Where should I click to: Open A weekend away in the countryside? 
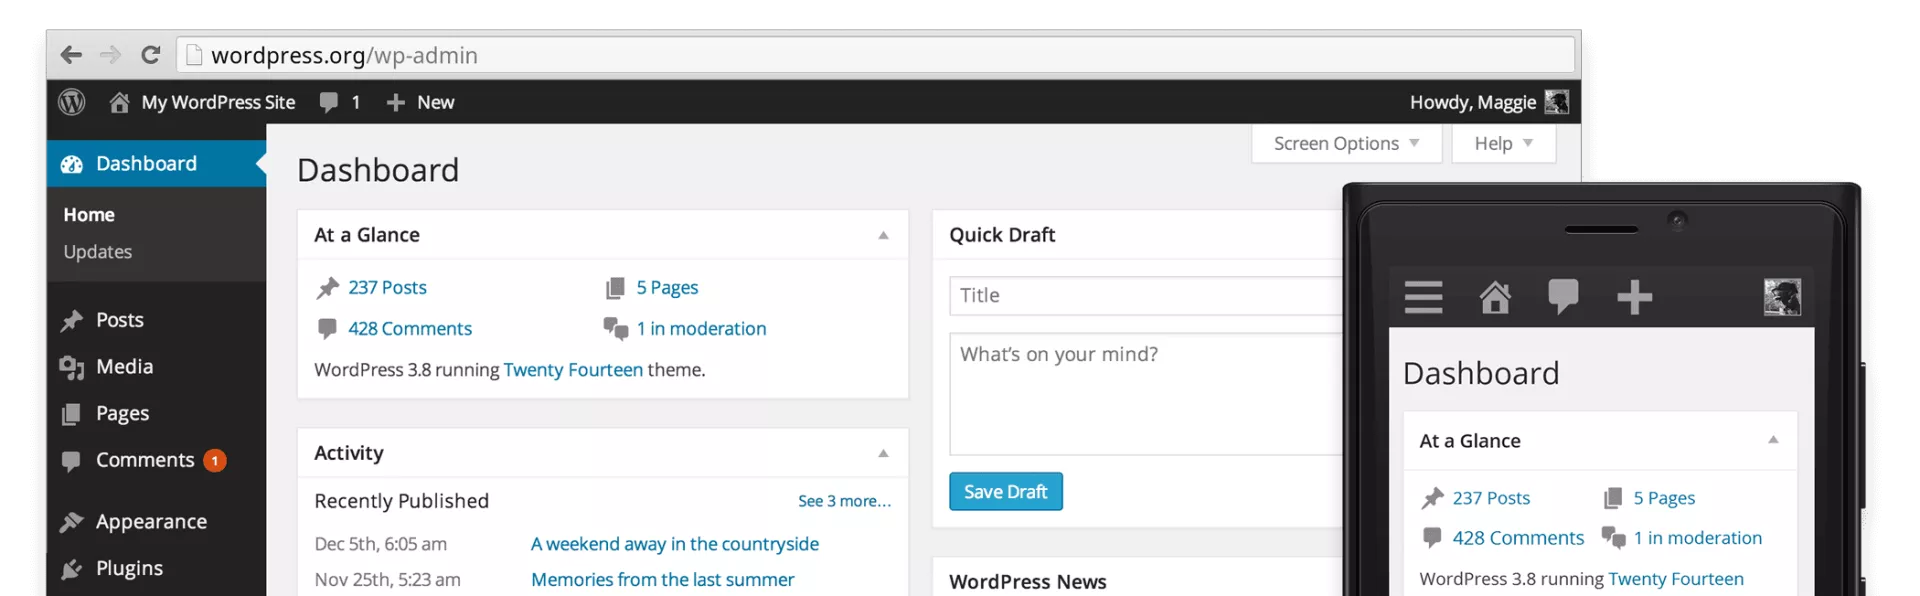pyautogui.click(x=675, y=544)
